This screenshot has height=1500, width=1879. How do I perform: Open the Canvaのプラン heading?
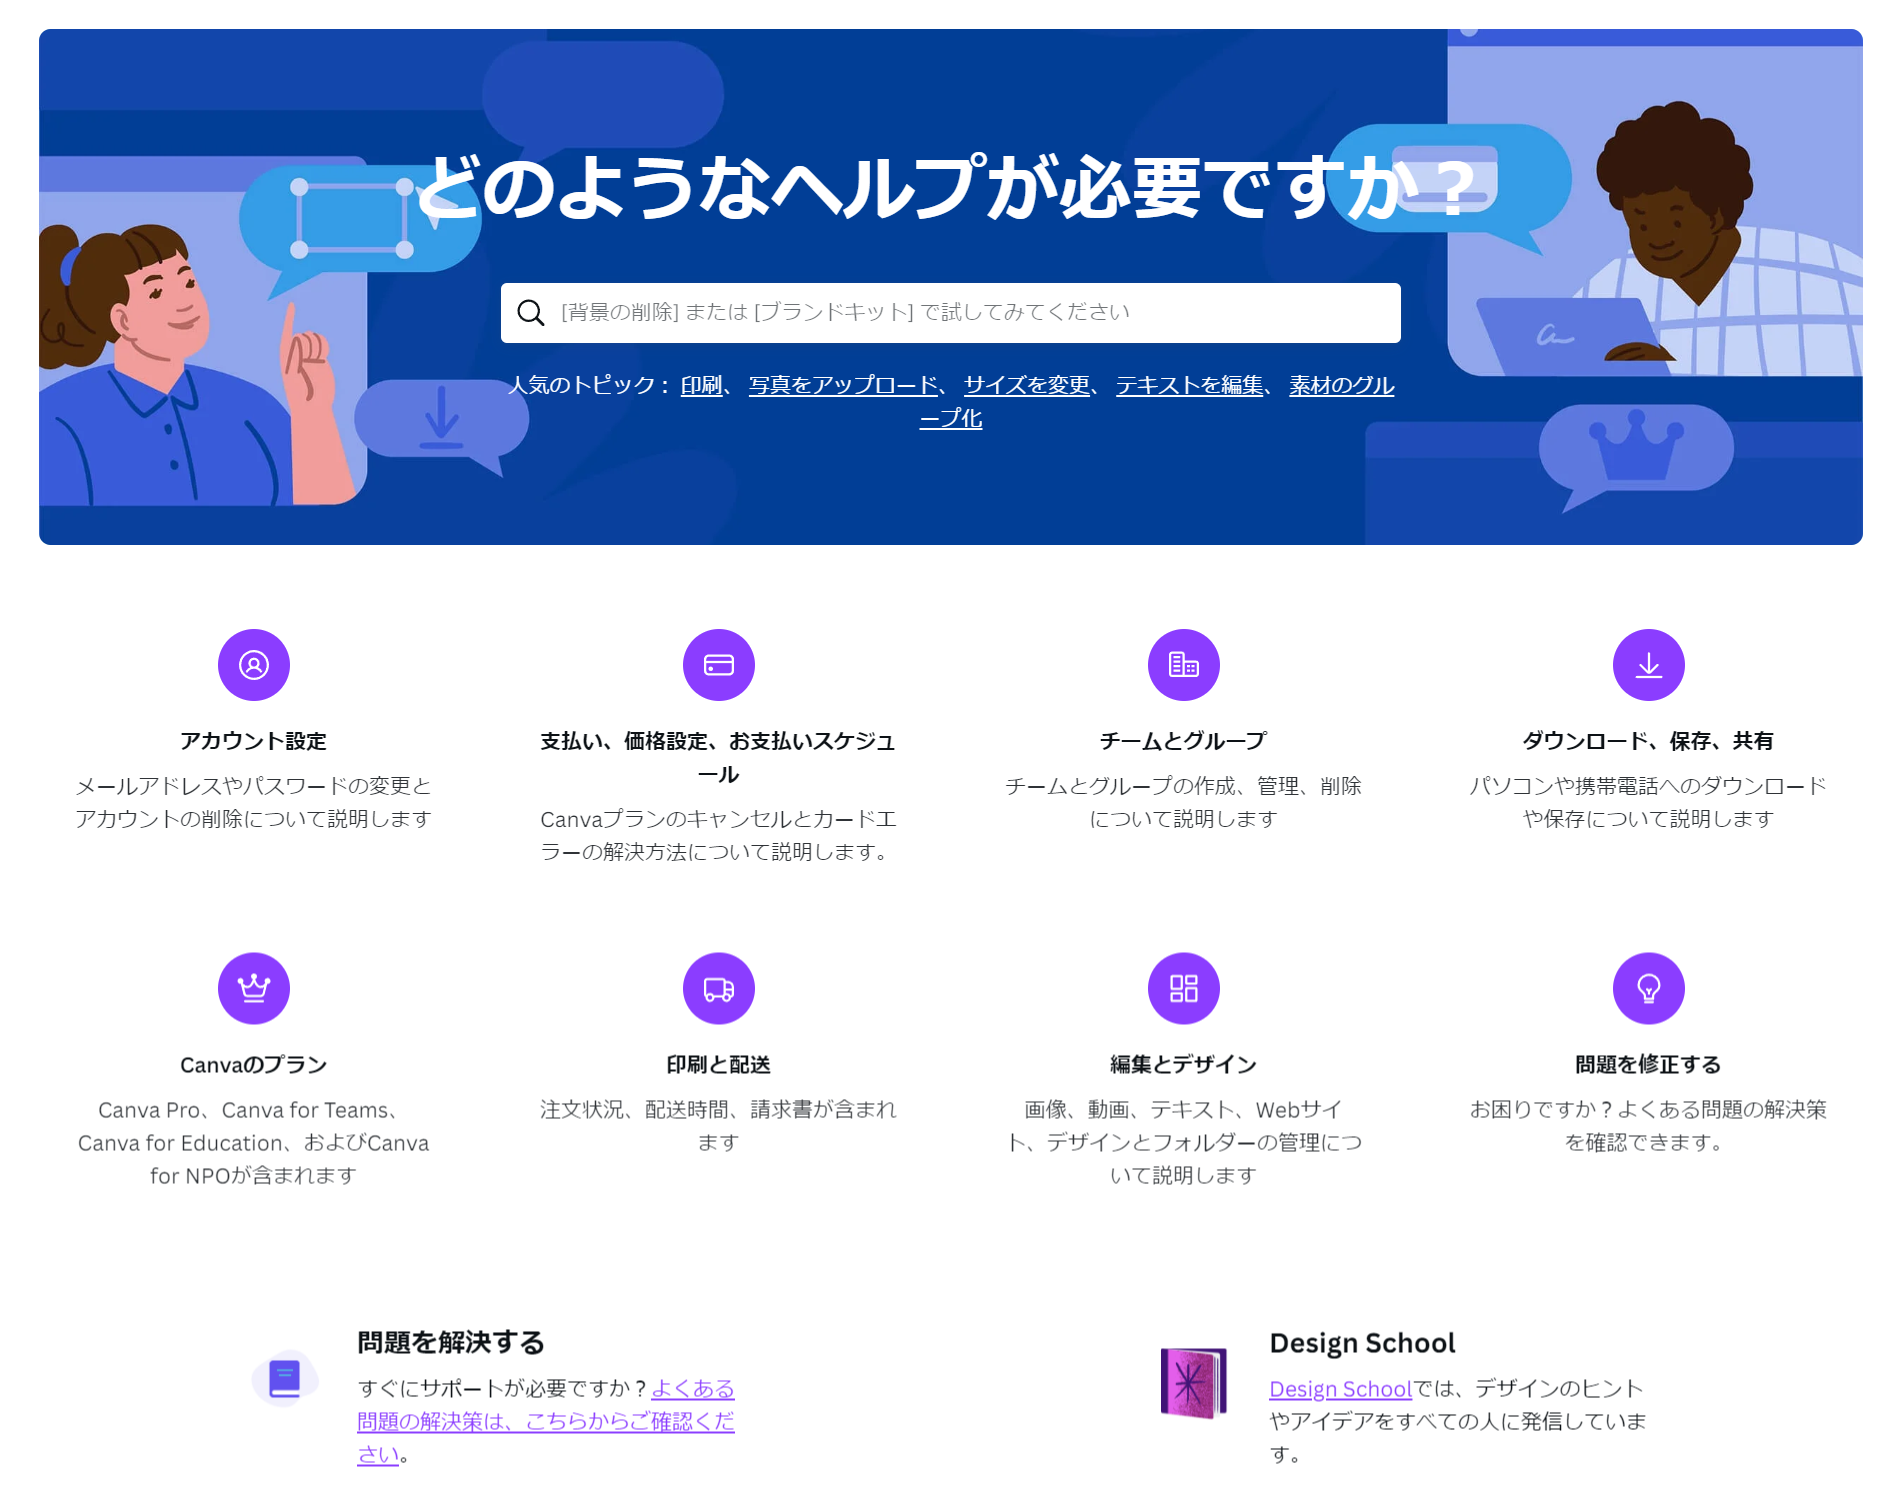tap(254, 1065)
